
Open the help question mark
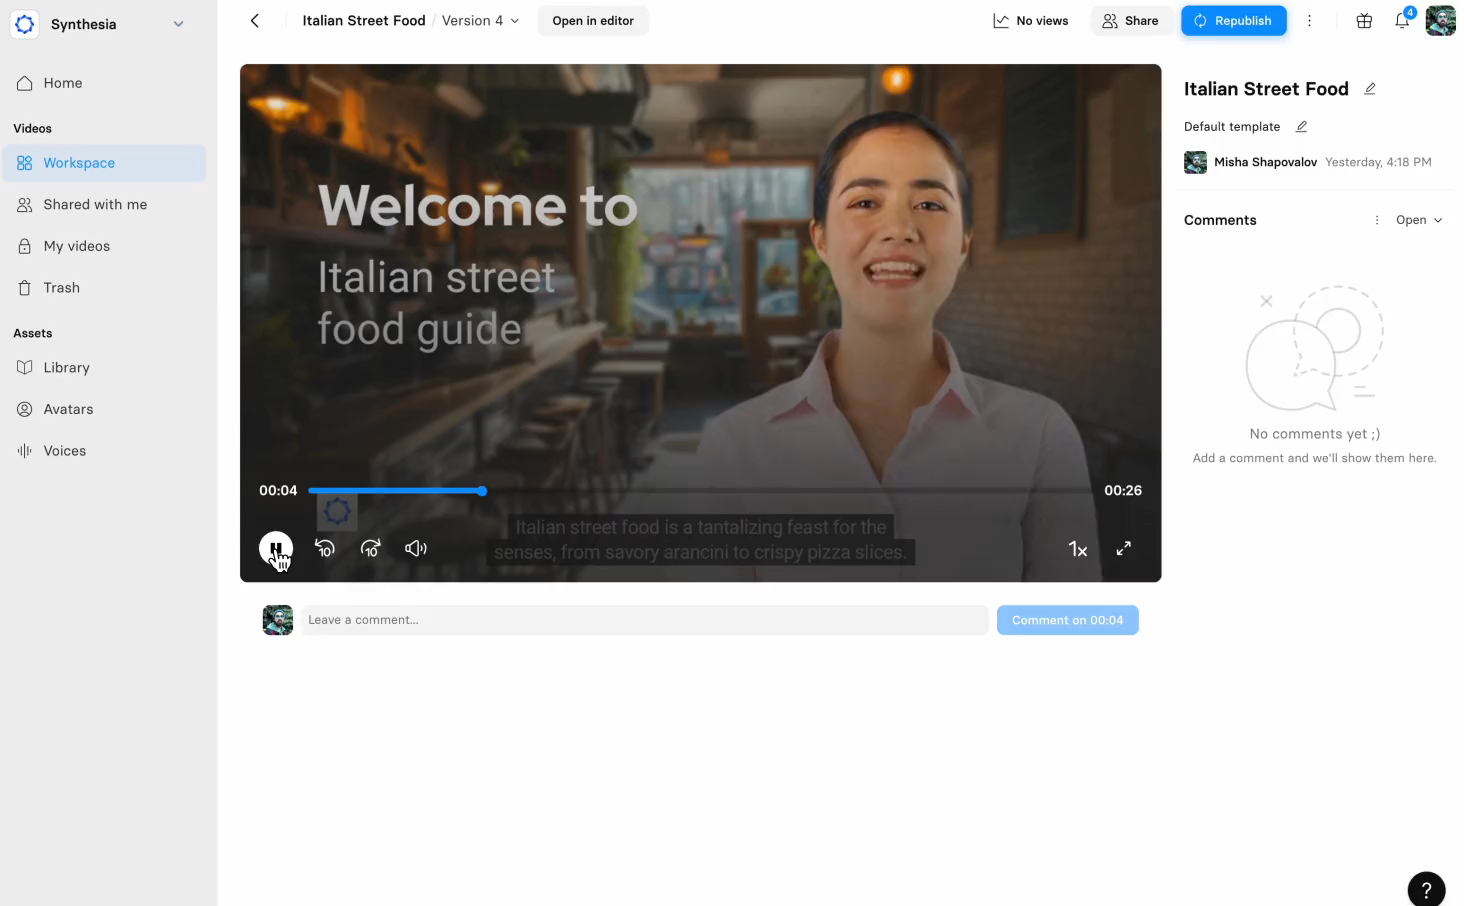pos(1426,888)
